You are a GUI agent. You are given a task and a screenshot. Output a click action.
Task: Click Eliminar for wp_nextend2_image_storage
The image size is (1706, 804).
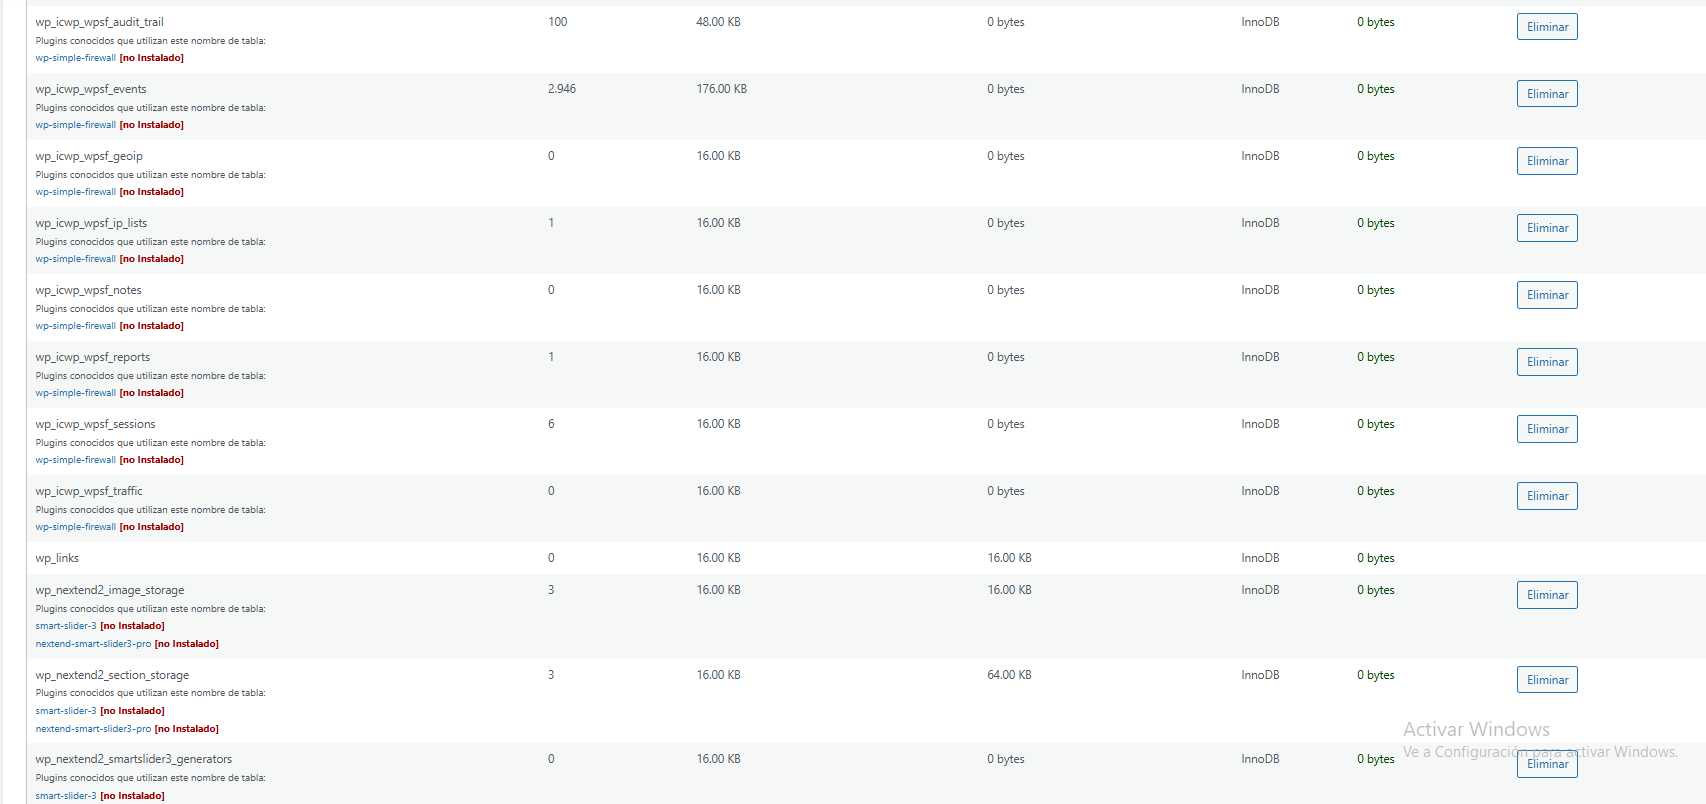pos(1547,595)
